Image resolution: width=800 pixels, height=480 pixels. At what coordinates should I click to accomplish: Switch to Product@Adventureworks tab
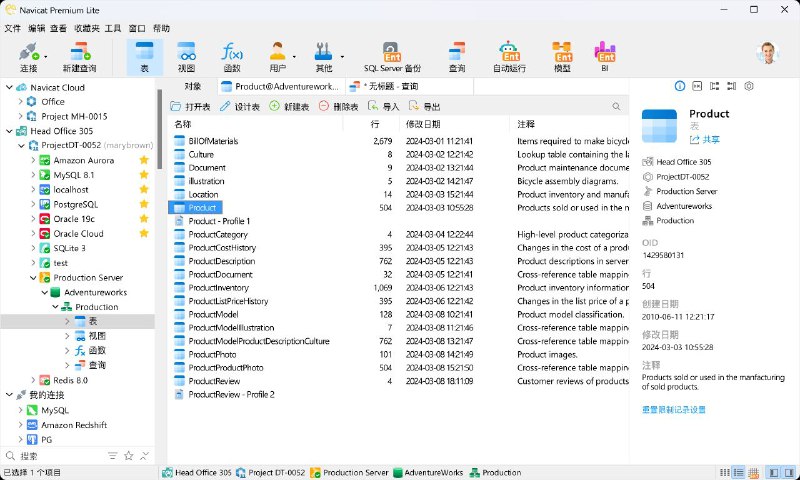[x=281, y=86]
